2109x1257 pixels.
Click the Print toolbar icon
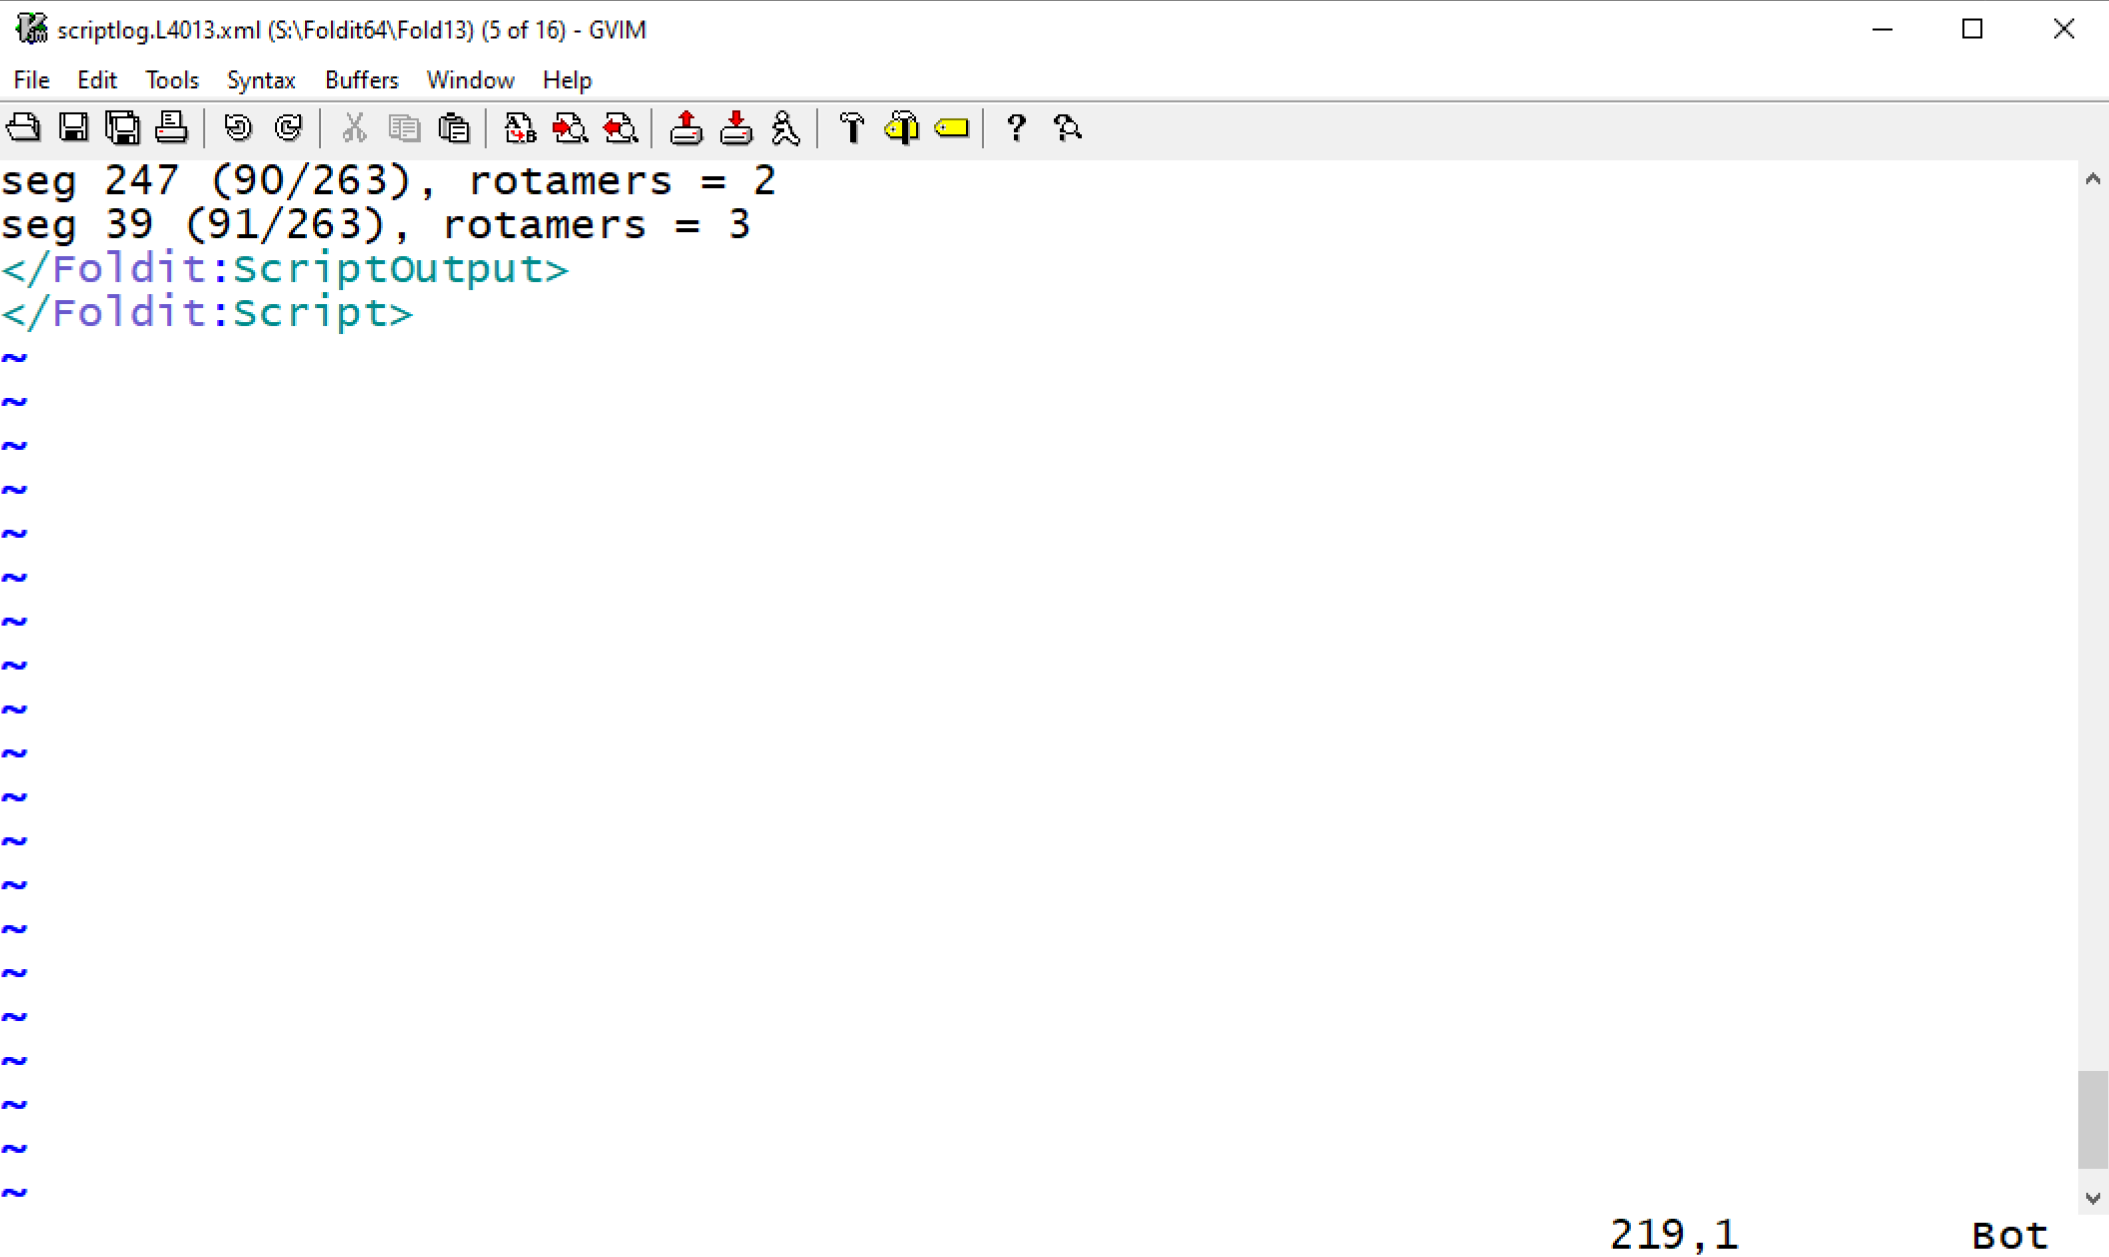tap(171, 128)
